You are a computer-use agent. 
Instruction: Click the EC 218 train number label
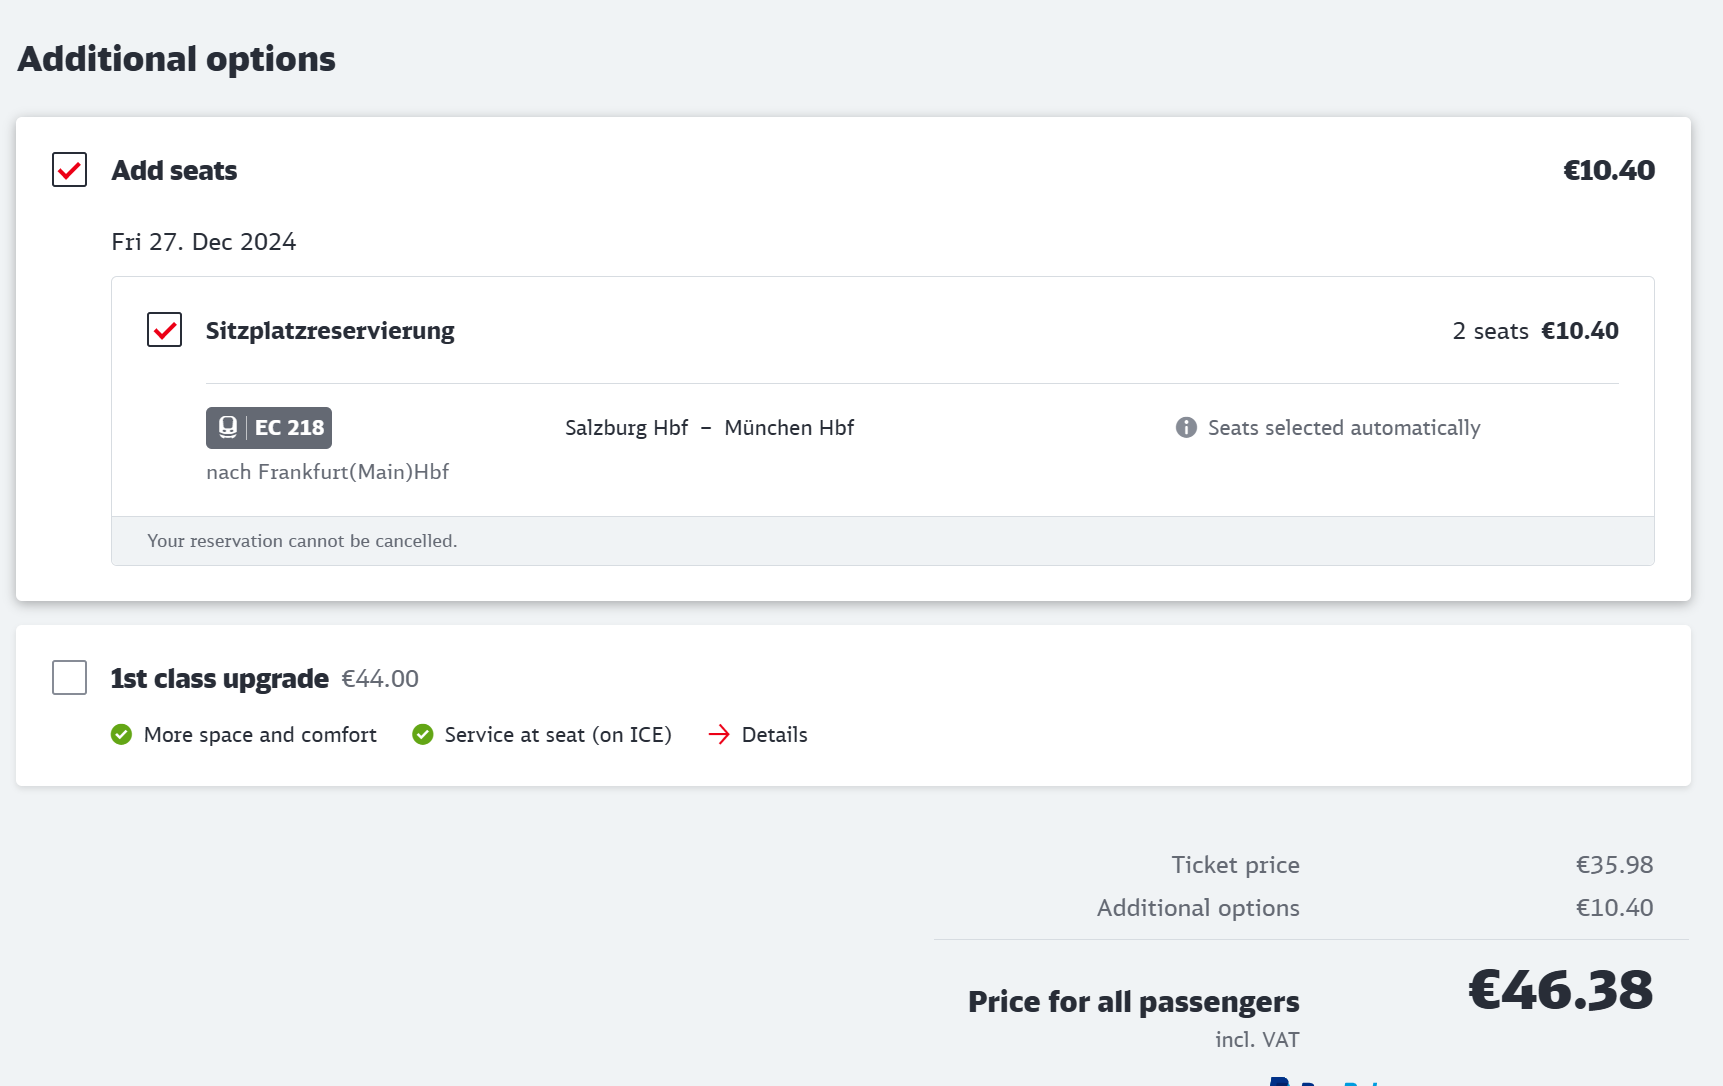(289, 427)
